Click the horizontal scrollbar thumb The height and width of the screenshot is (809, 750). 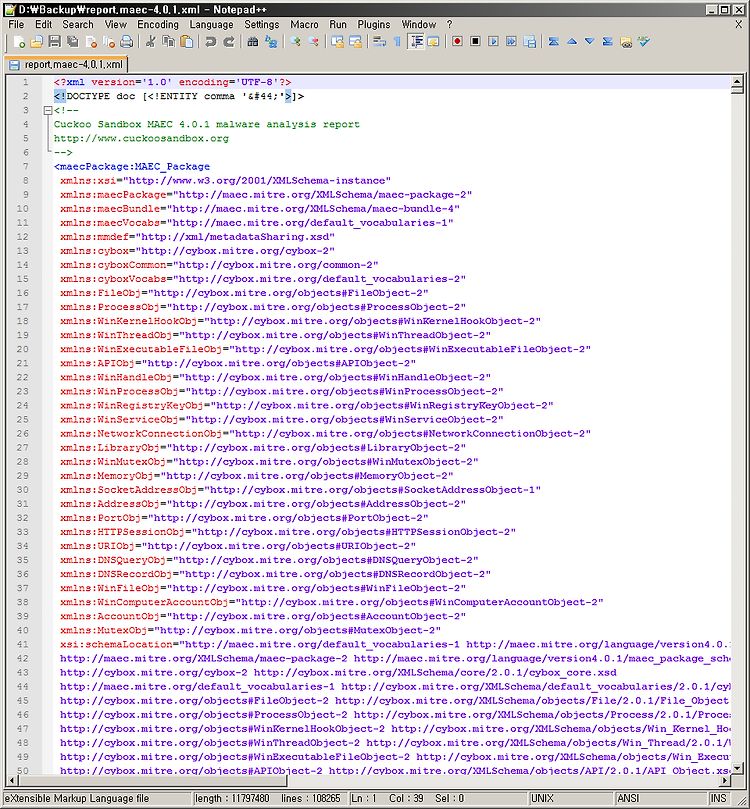pos(152,781)
